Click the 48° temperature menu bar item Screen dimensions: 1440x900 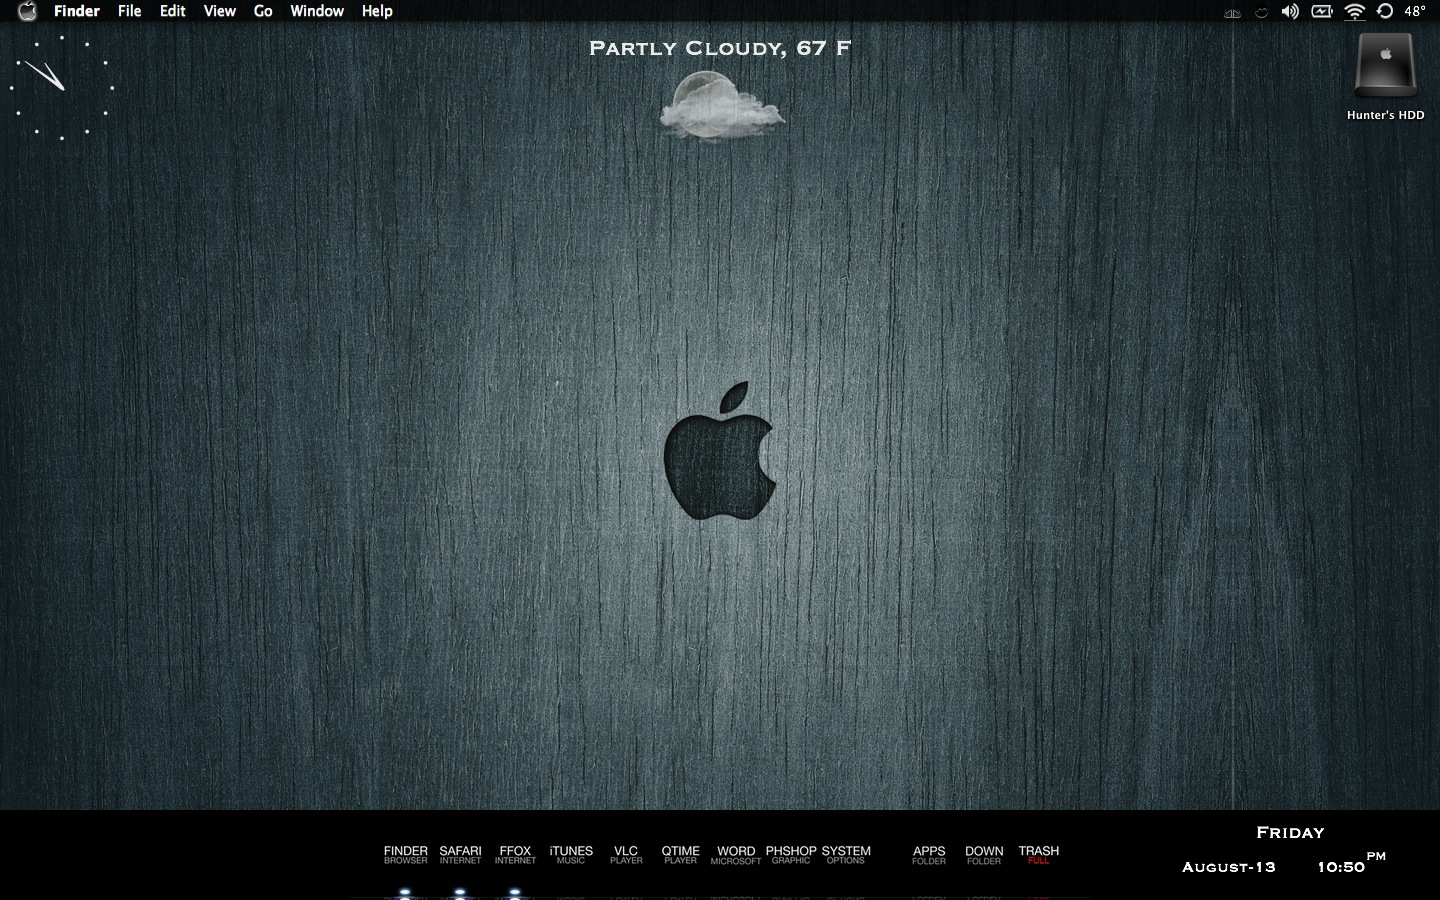point(1415,11)
